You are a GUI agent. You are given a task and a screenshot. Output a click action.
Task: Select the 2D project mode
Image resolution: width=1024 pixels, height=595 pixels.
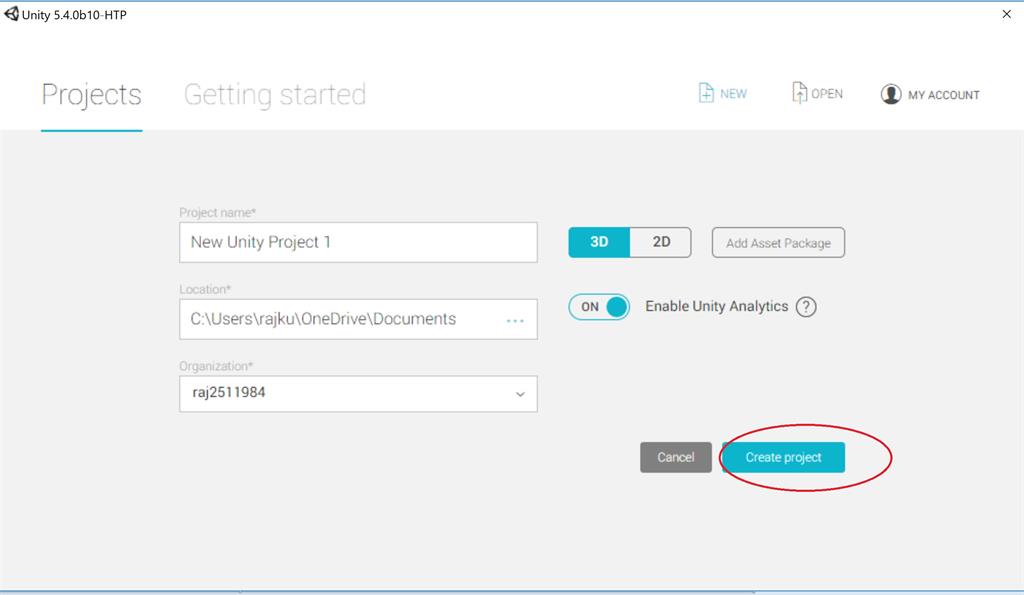pos(661,242)
